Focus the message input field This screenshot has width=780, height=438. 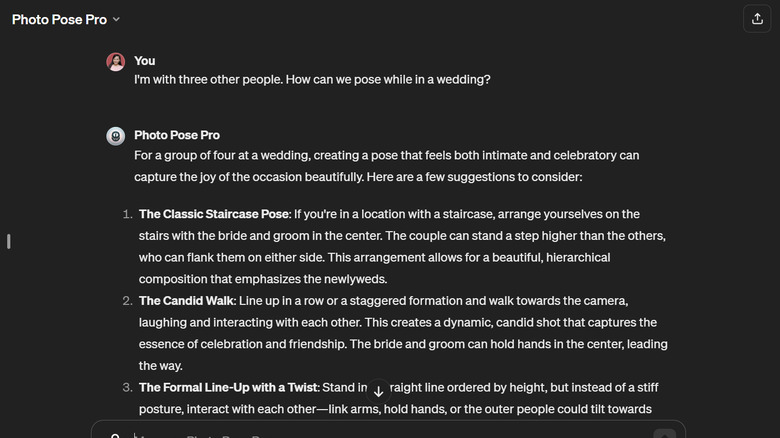pos(380,434)
